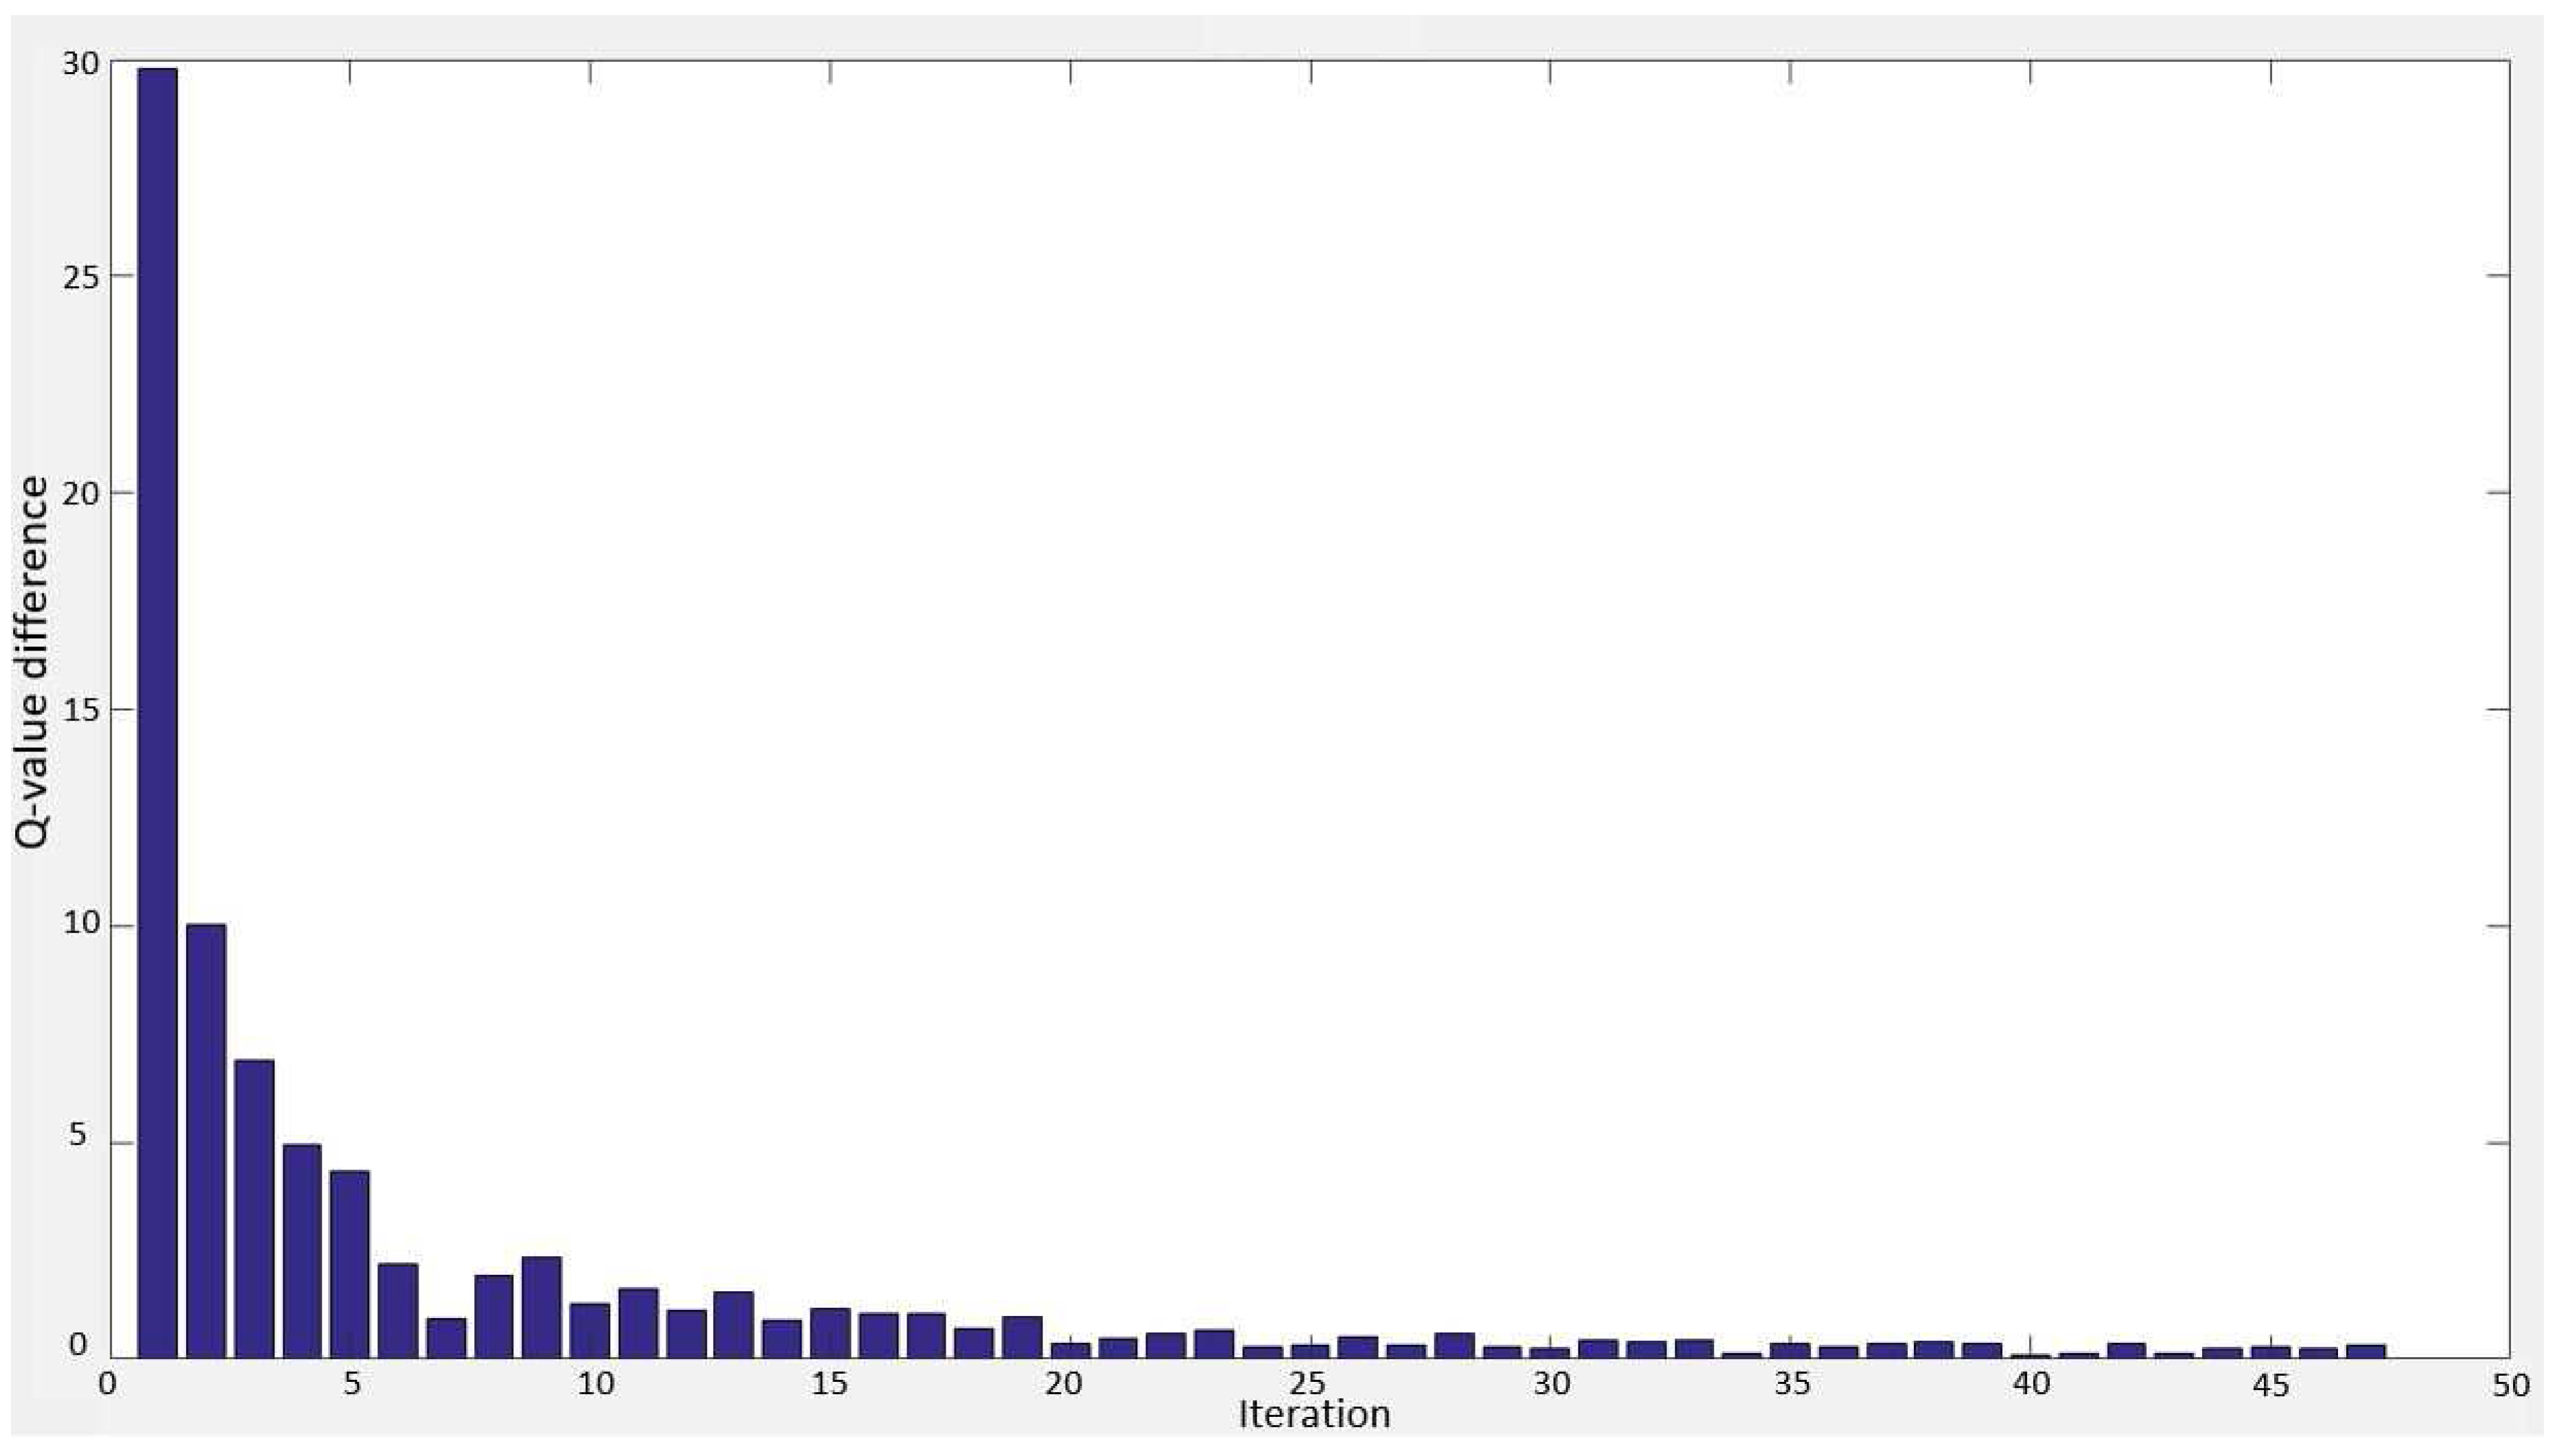
Task: Click the bar at iteration 13
Action: (734, 1324)
